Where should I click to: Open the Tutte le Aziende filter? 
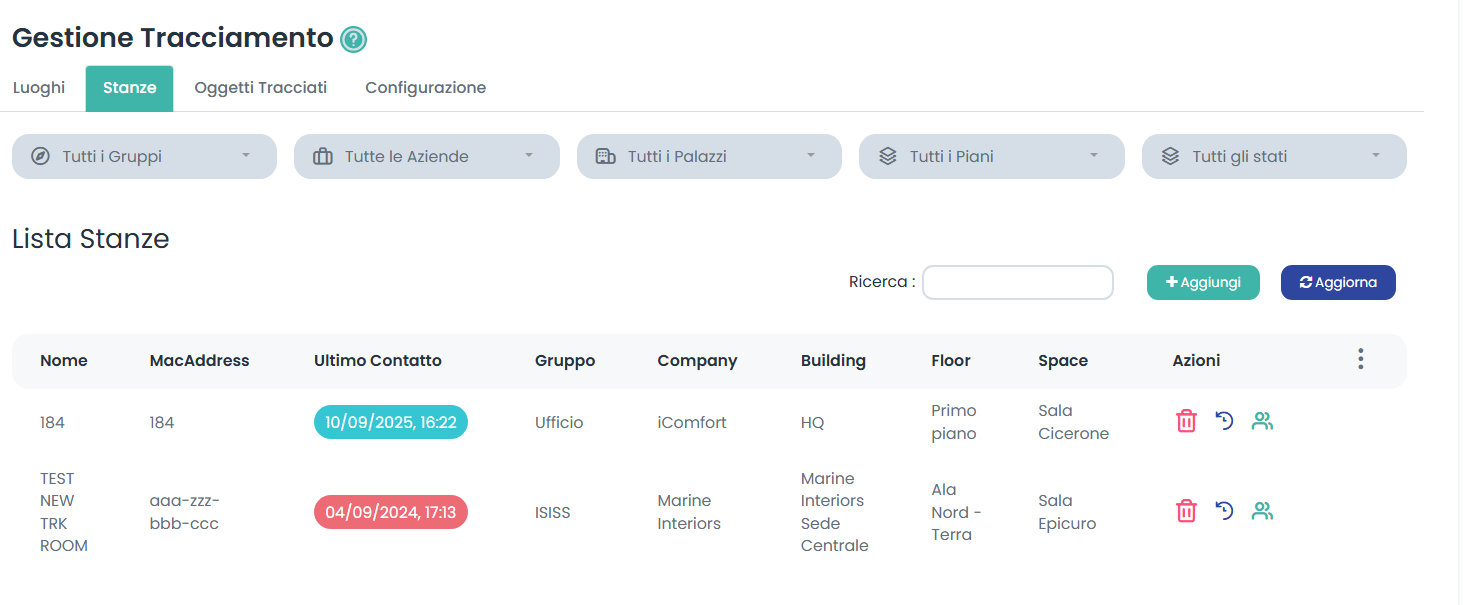click(x=426, y=157)
